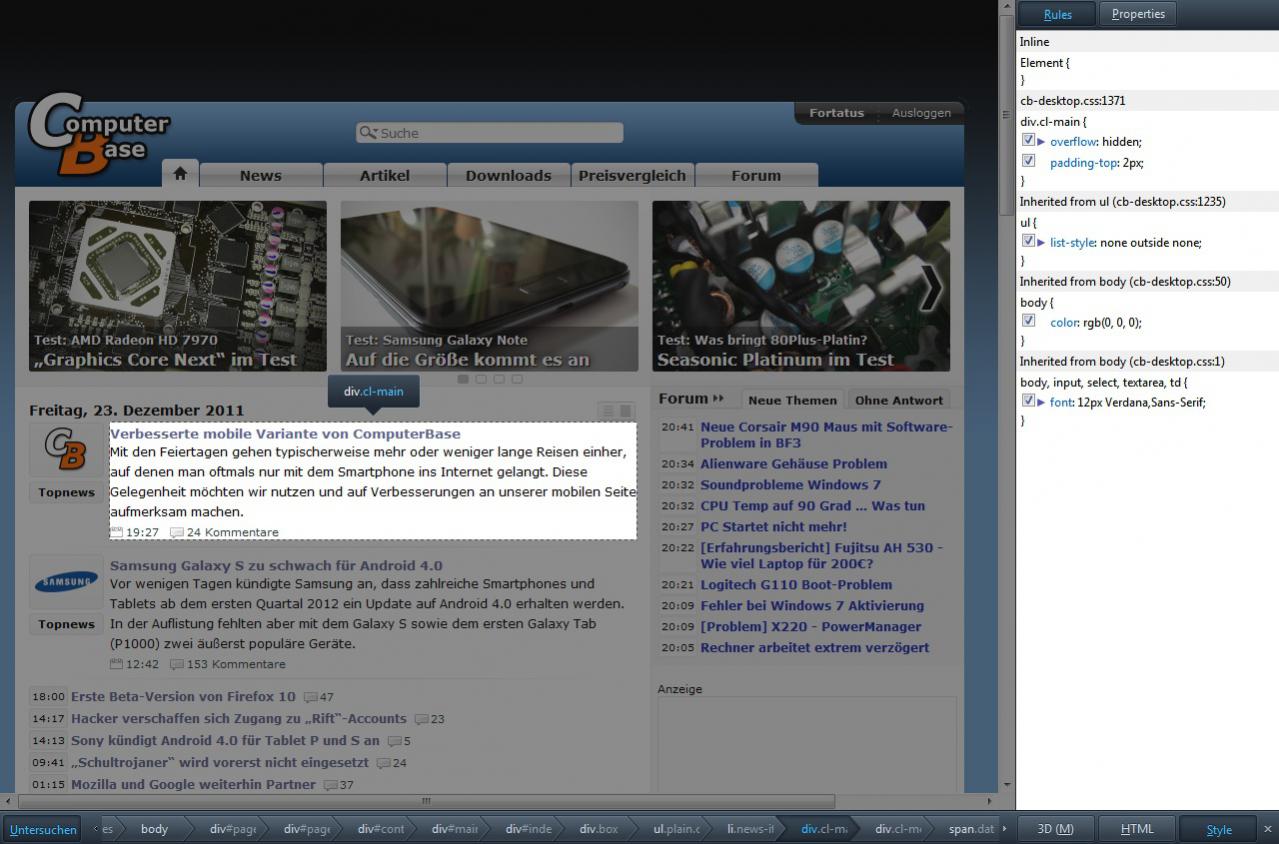
Task: Expand the overflow property arrow
Action: tap(1041, 142)
